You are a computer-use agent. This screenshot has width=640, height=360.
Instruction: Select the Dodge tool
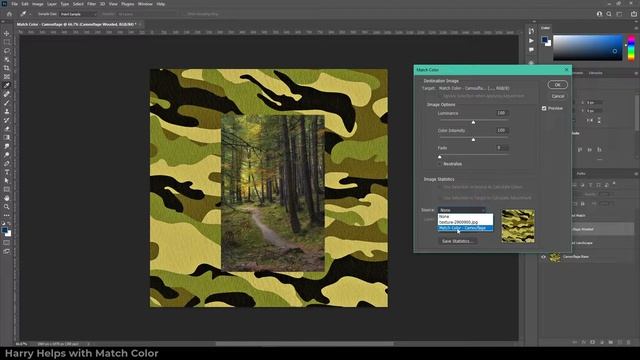(7, 155)
